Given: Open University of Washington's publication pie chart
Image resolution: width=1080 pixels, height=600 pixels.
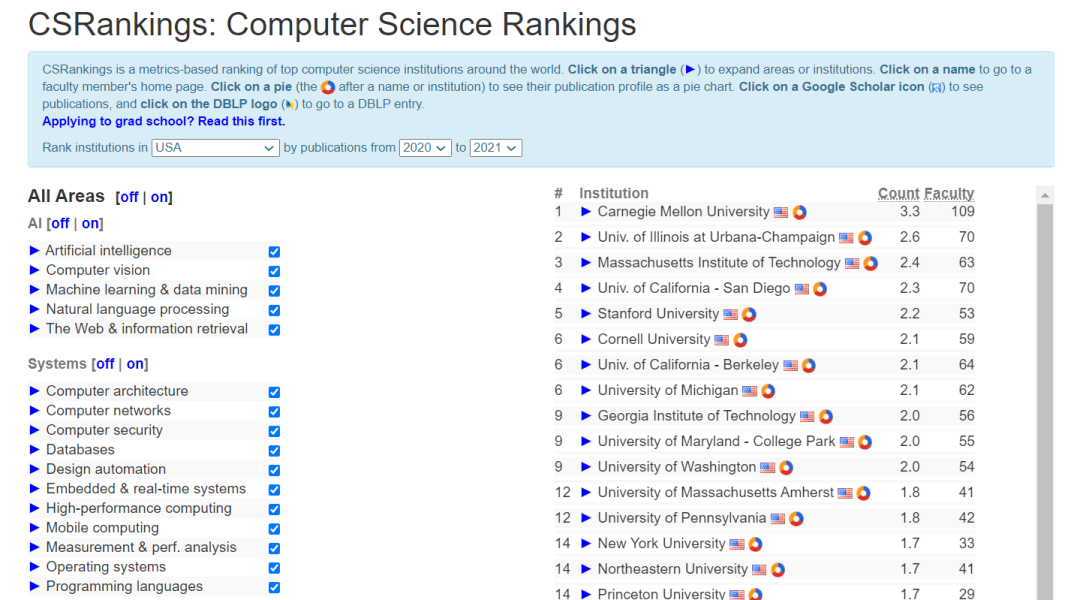Looking at the screenshot, I should pos(786,467).
